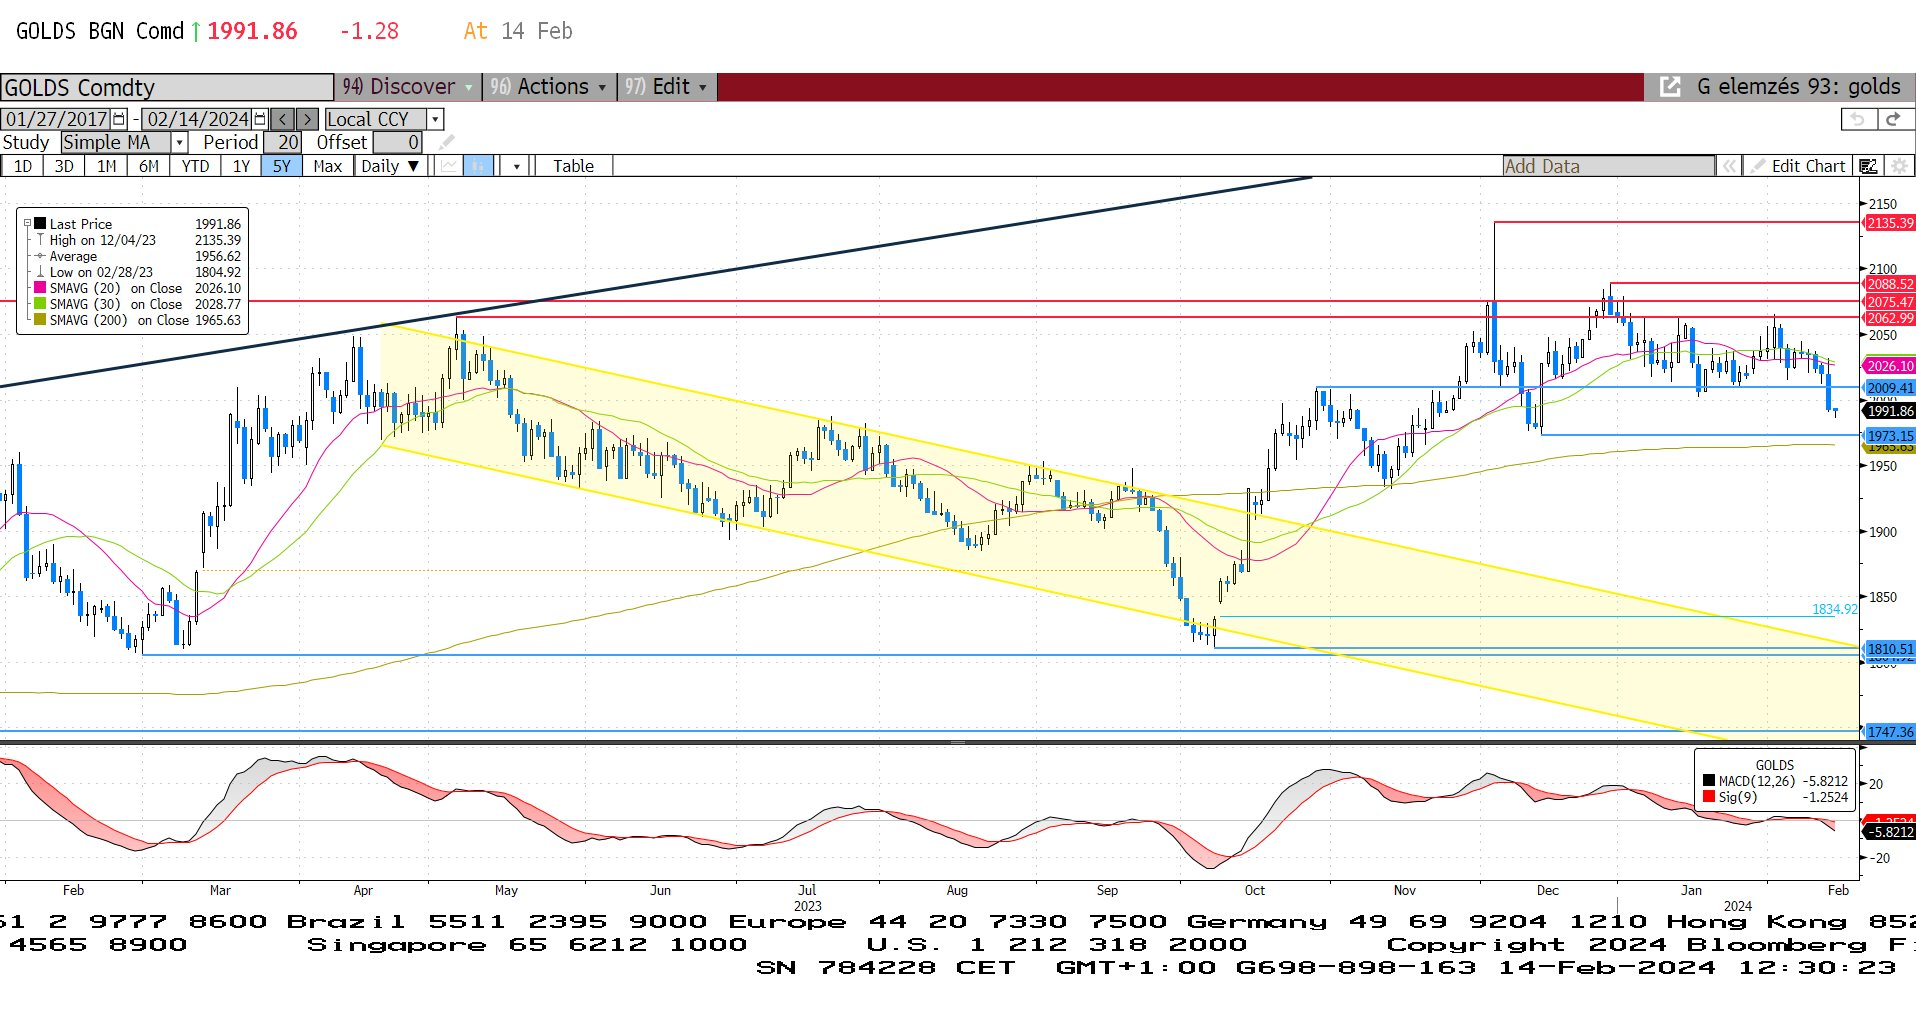The image size is (1916, 1023).
Task: Click the -5.8212 MACD axis label
Action: pos(1890,832)
